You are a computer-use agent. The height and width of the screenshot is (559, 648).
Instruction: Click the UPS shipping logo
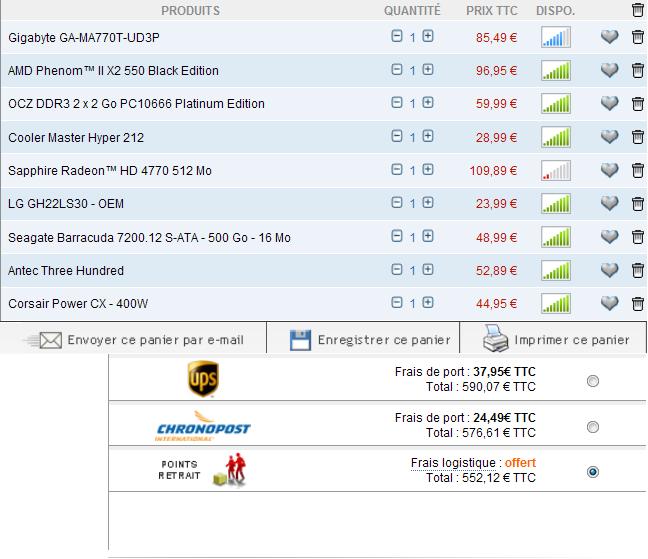point(203,379)
